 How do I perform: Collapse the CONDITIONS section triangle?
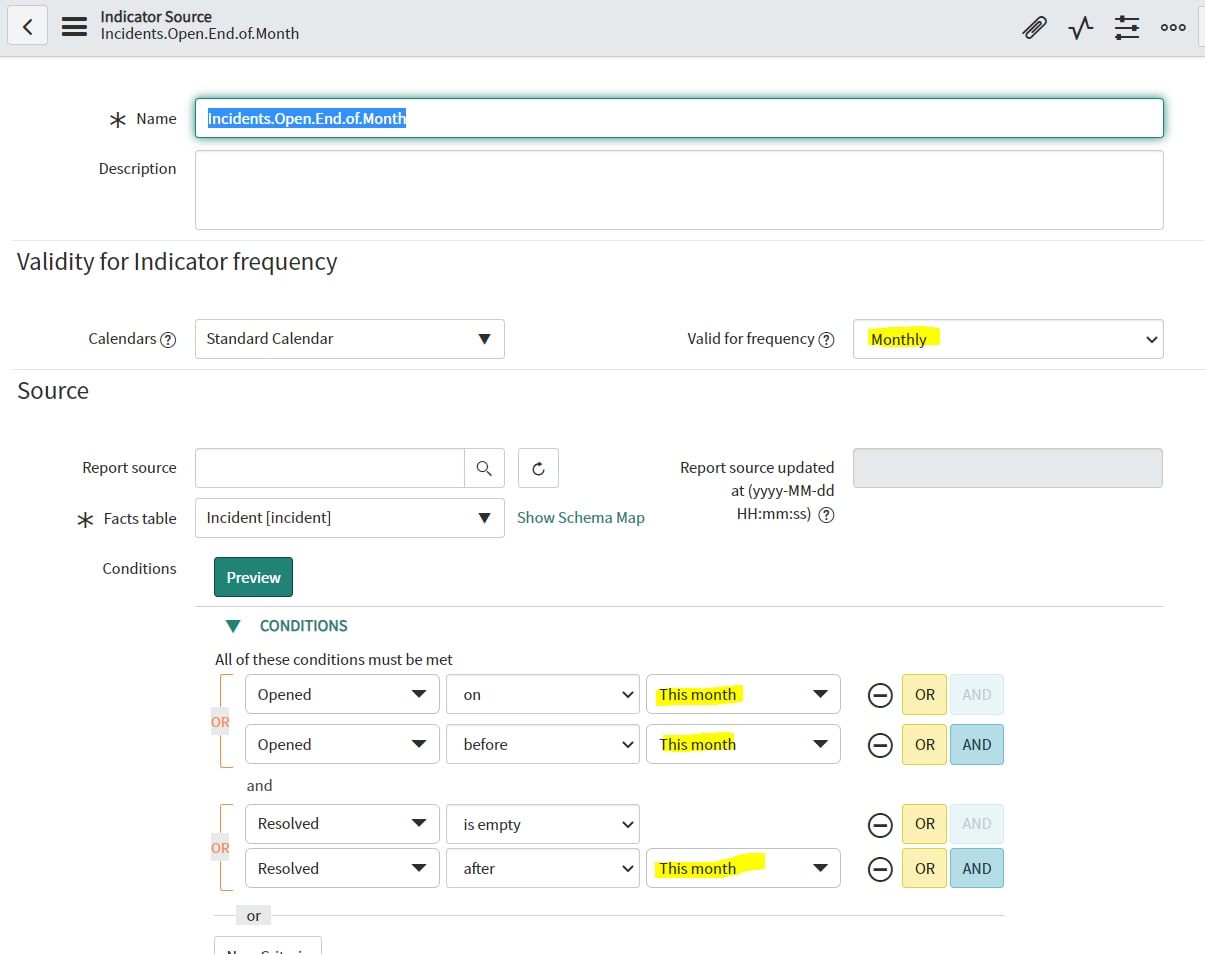[233, 625]
